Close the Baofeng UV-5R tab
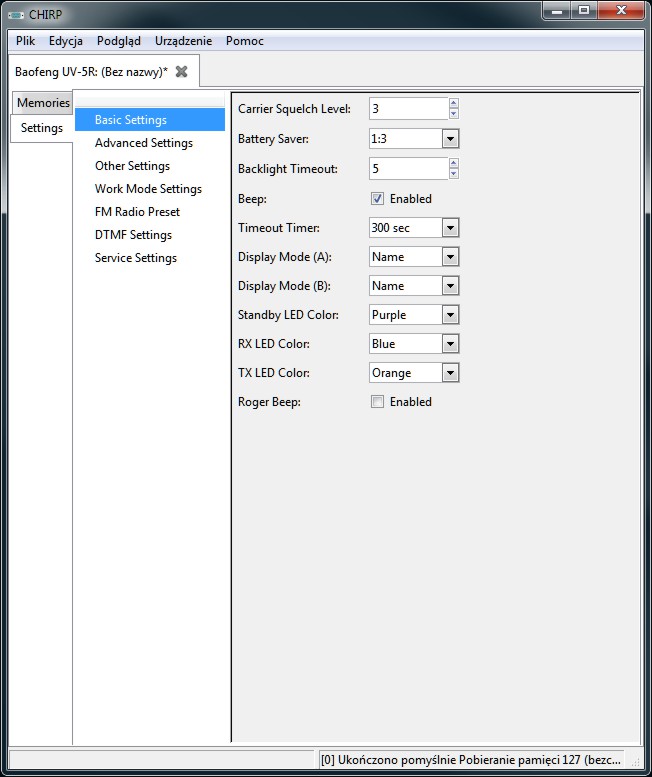652x777 pixels. pyautogui.click(x=182, y=72)
